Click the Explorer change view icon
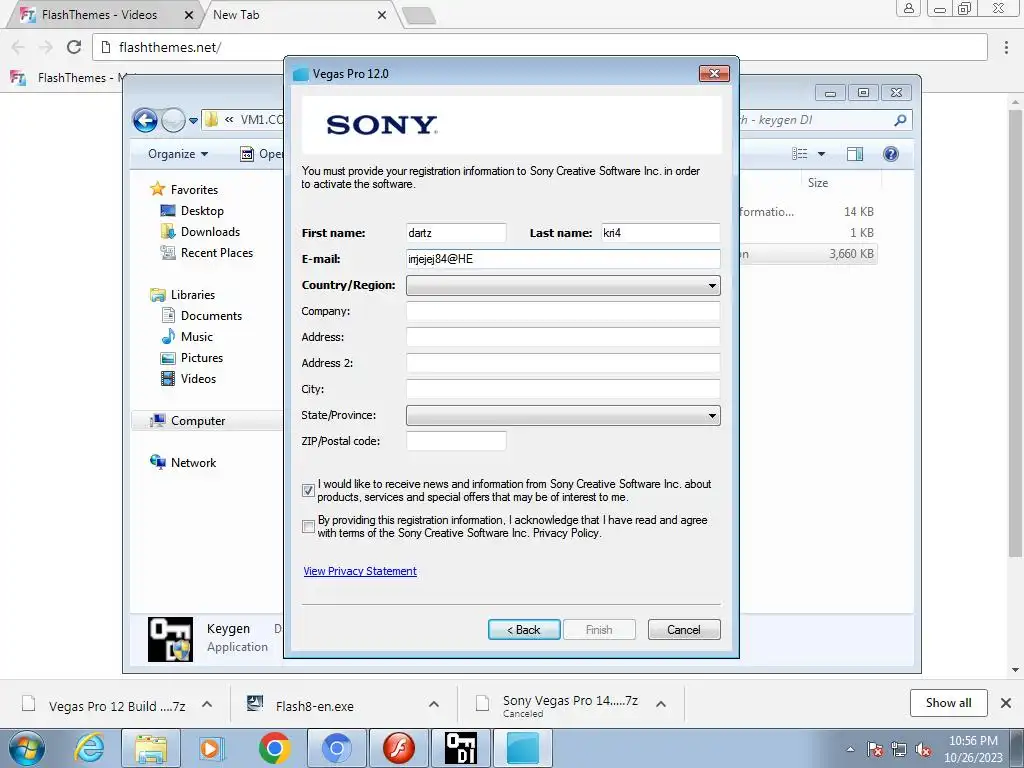 pyautogui.click(x=799, y=153)
